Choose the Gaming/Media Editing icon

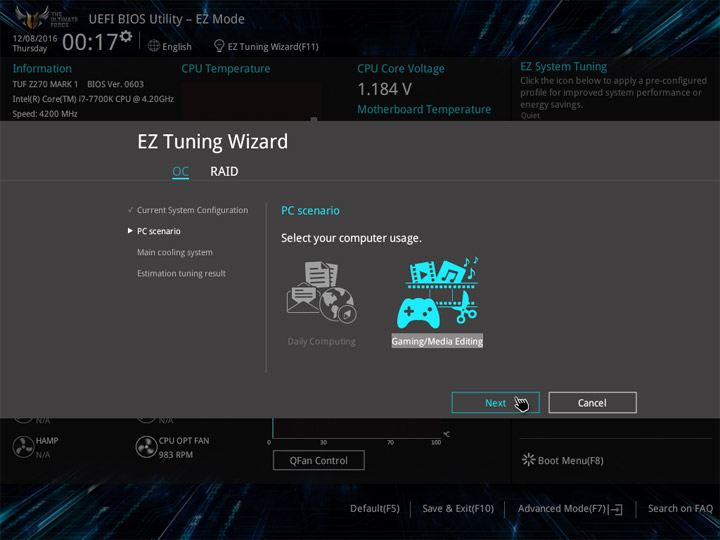tap(438, 292)
